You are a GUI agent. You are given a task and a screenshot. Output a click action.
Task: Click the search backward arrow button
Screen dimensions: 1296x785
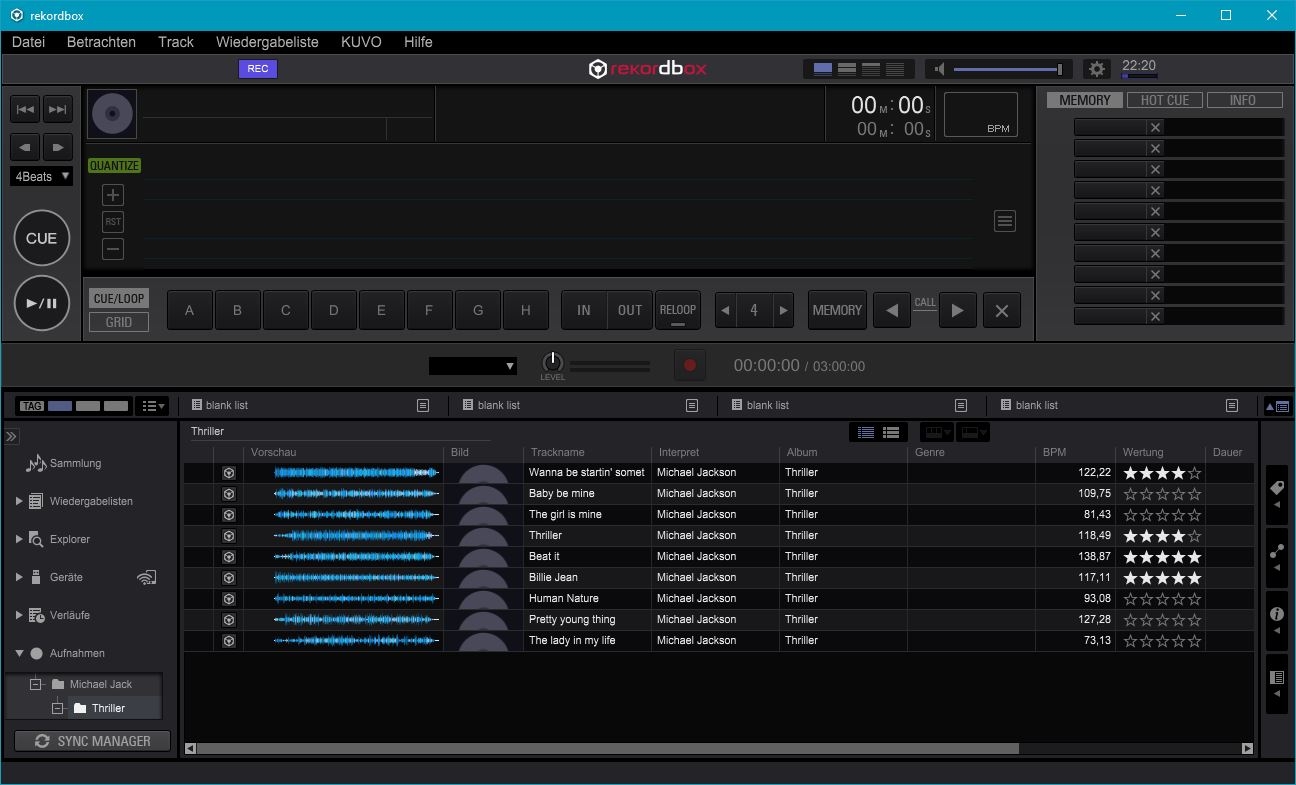[25, 147]
